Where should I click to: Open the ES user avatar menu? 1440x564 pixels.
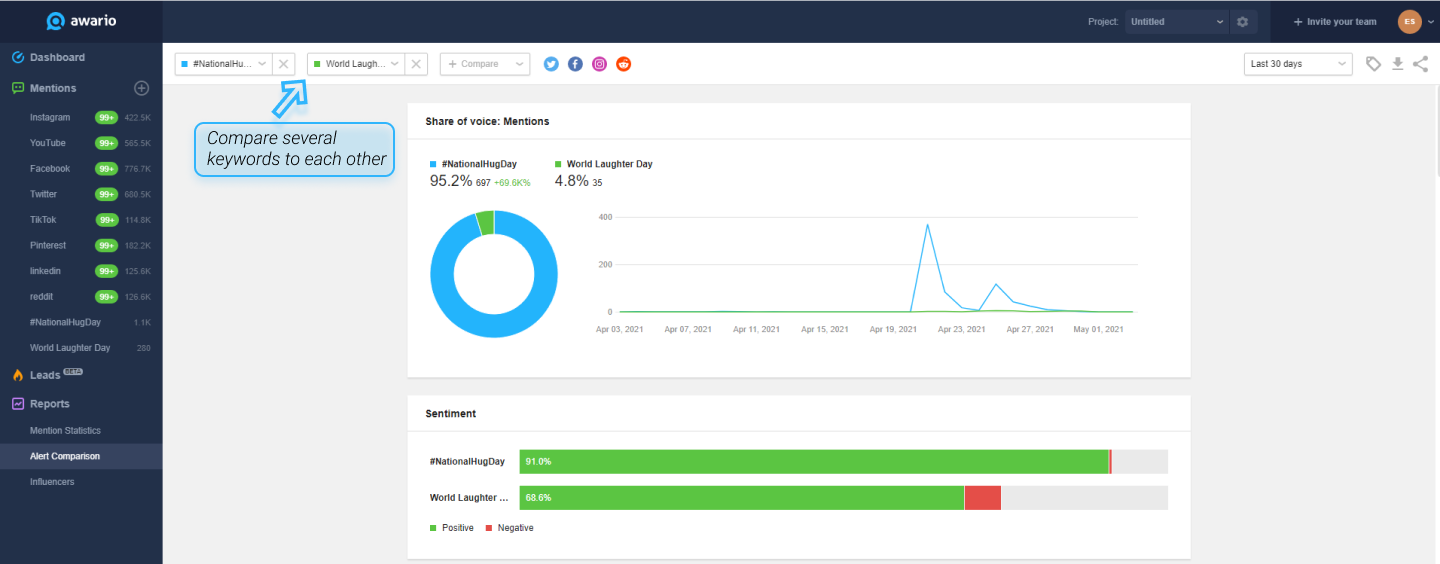[x=1409, y=21]
